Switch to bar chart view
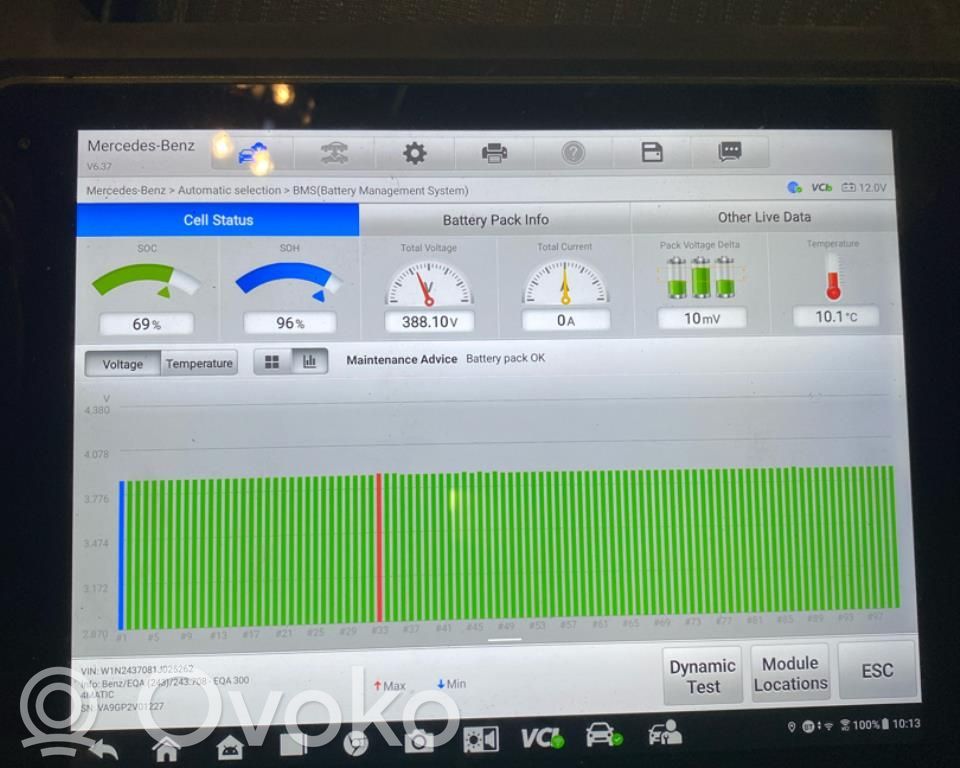960x768 pixels. coord(310,361)
